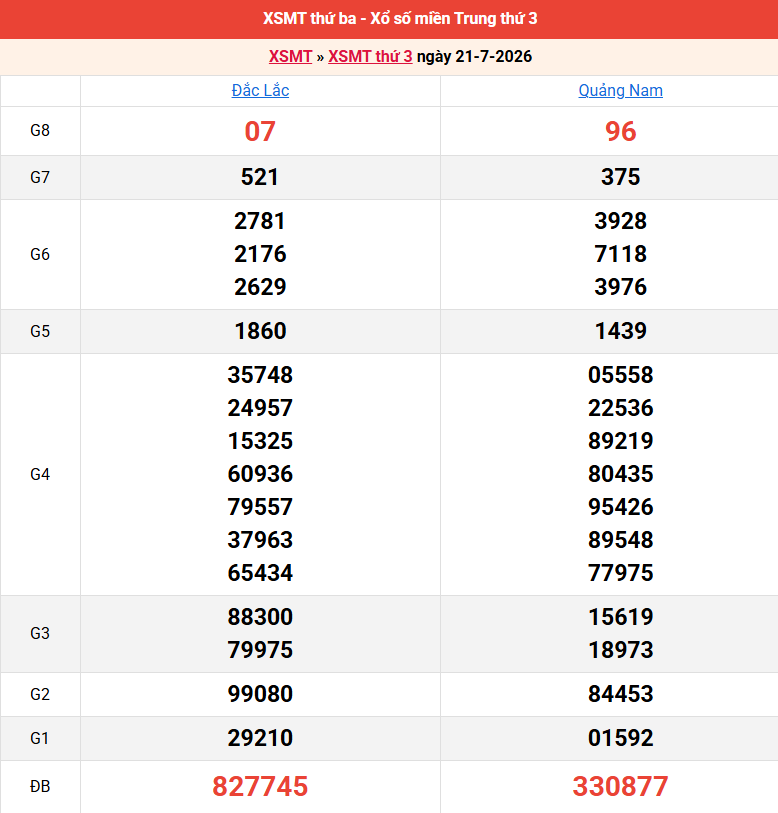The image size is (778, 813).
Task: Click the G7 row label
Action: pos(40,177)
